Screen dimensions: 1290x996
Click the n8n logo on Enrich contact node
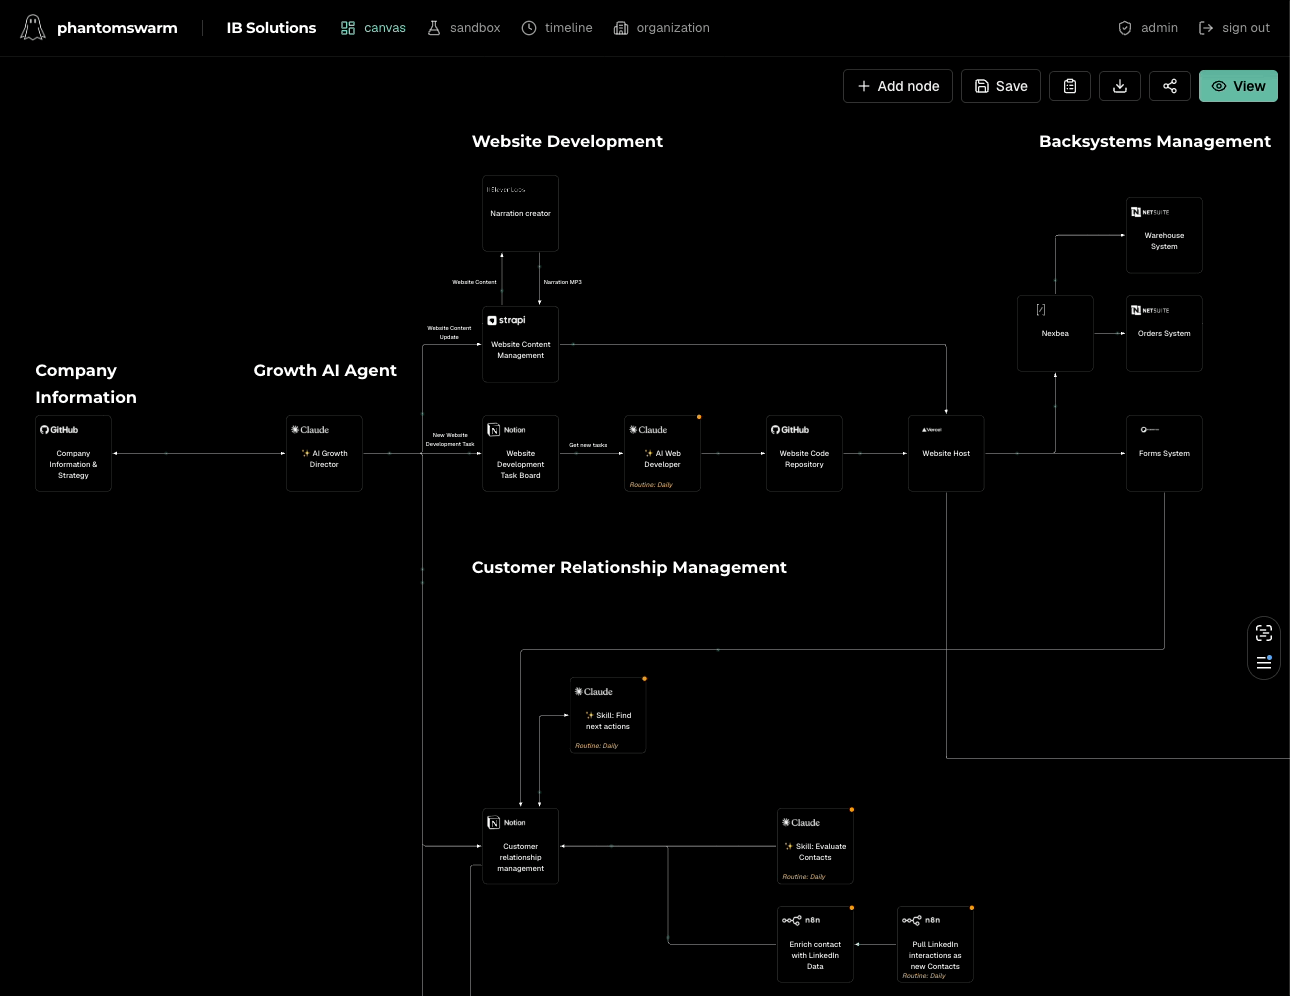click(x=801, y=920)
